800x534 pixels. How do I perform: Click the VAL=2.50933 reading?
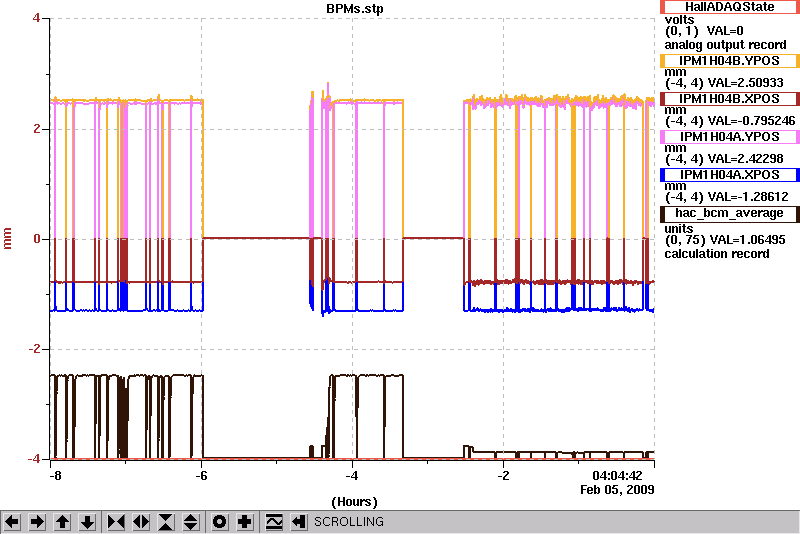[745, 83]
